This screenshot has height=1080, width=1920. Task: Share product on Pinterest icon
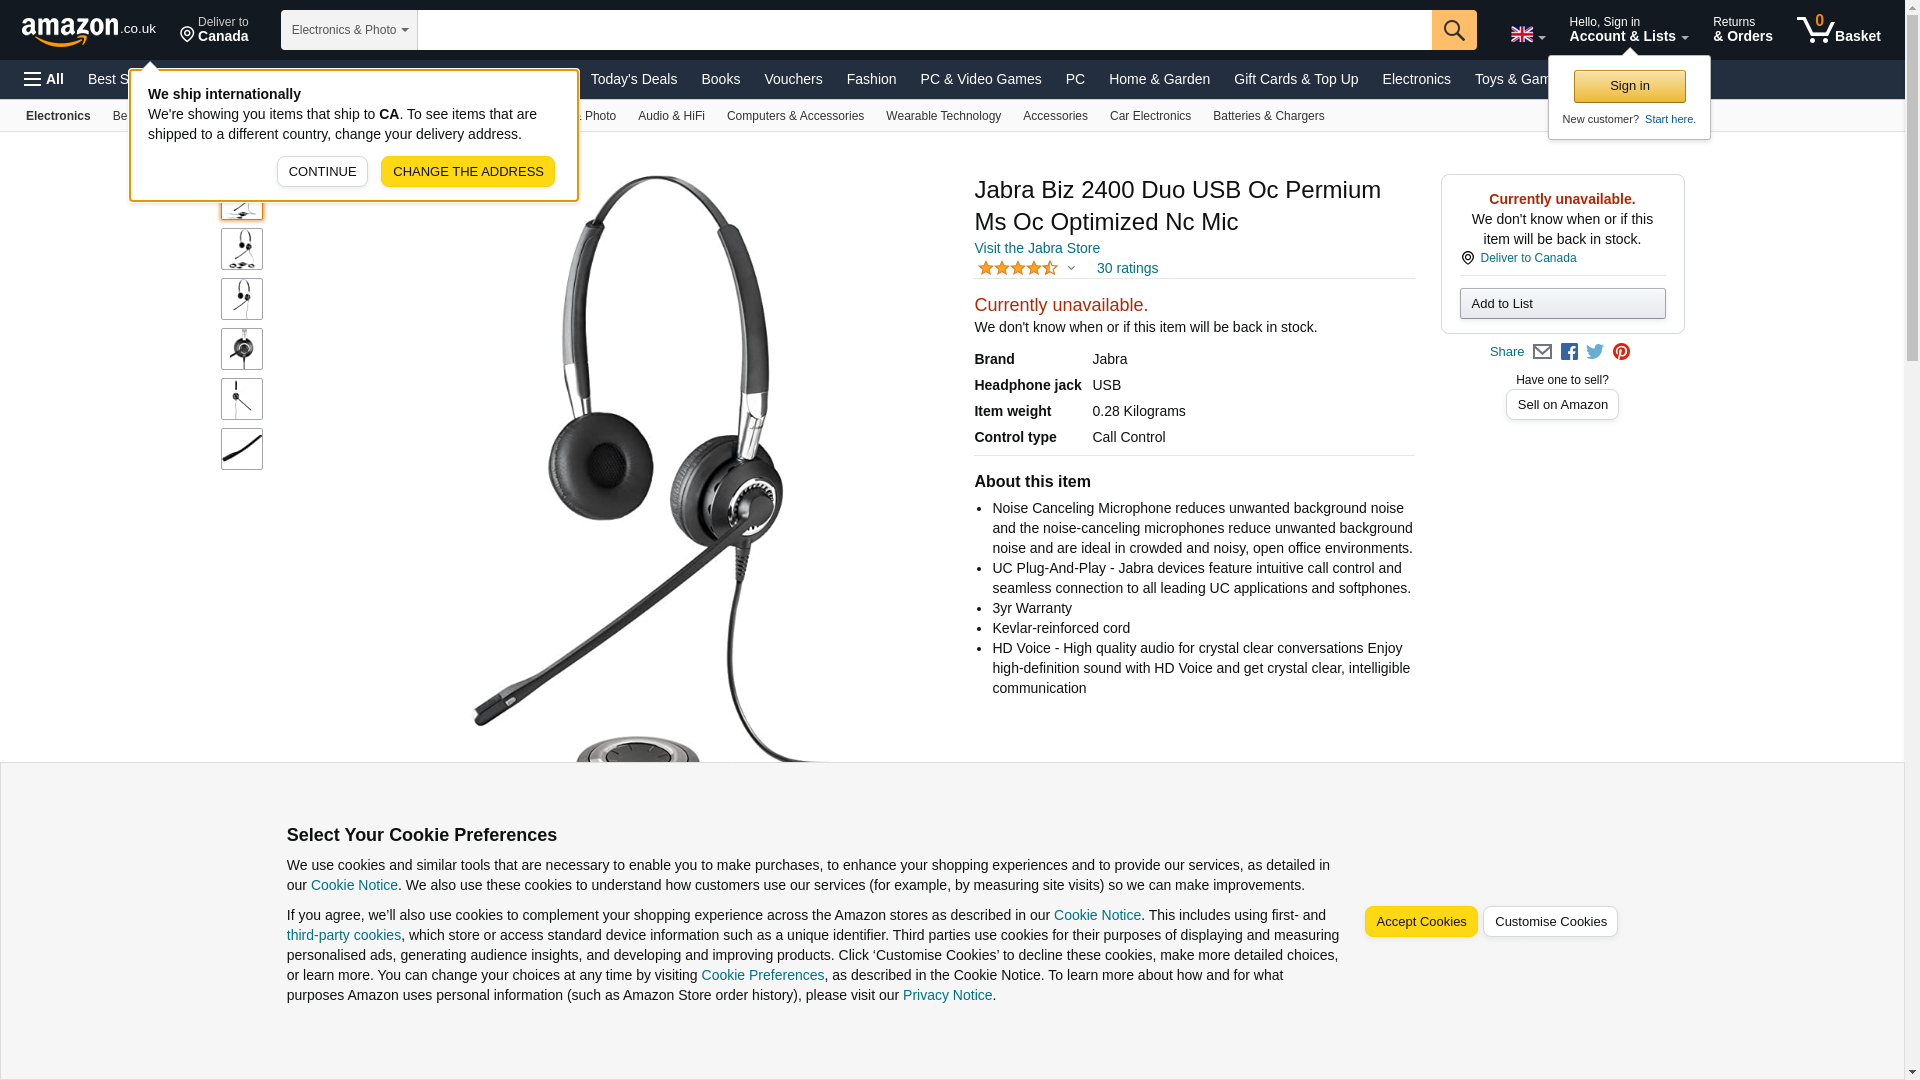tap(1621, 352)
